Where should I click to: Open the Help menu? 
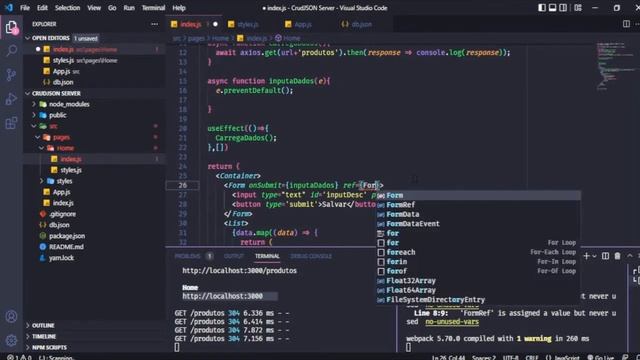click(179, 8)
